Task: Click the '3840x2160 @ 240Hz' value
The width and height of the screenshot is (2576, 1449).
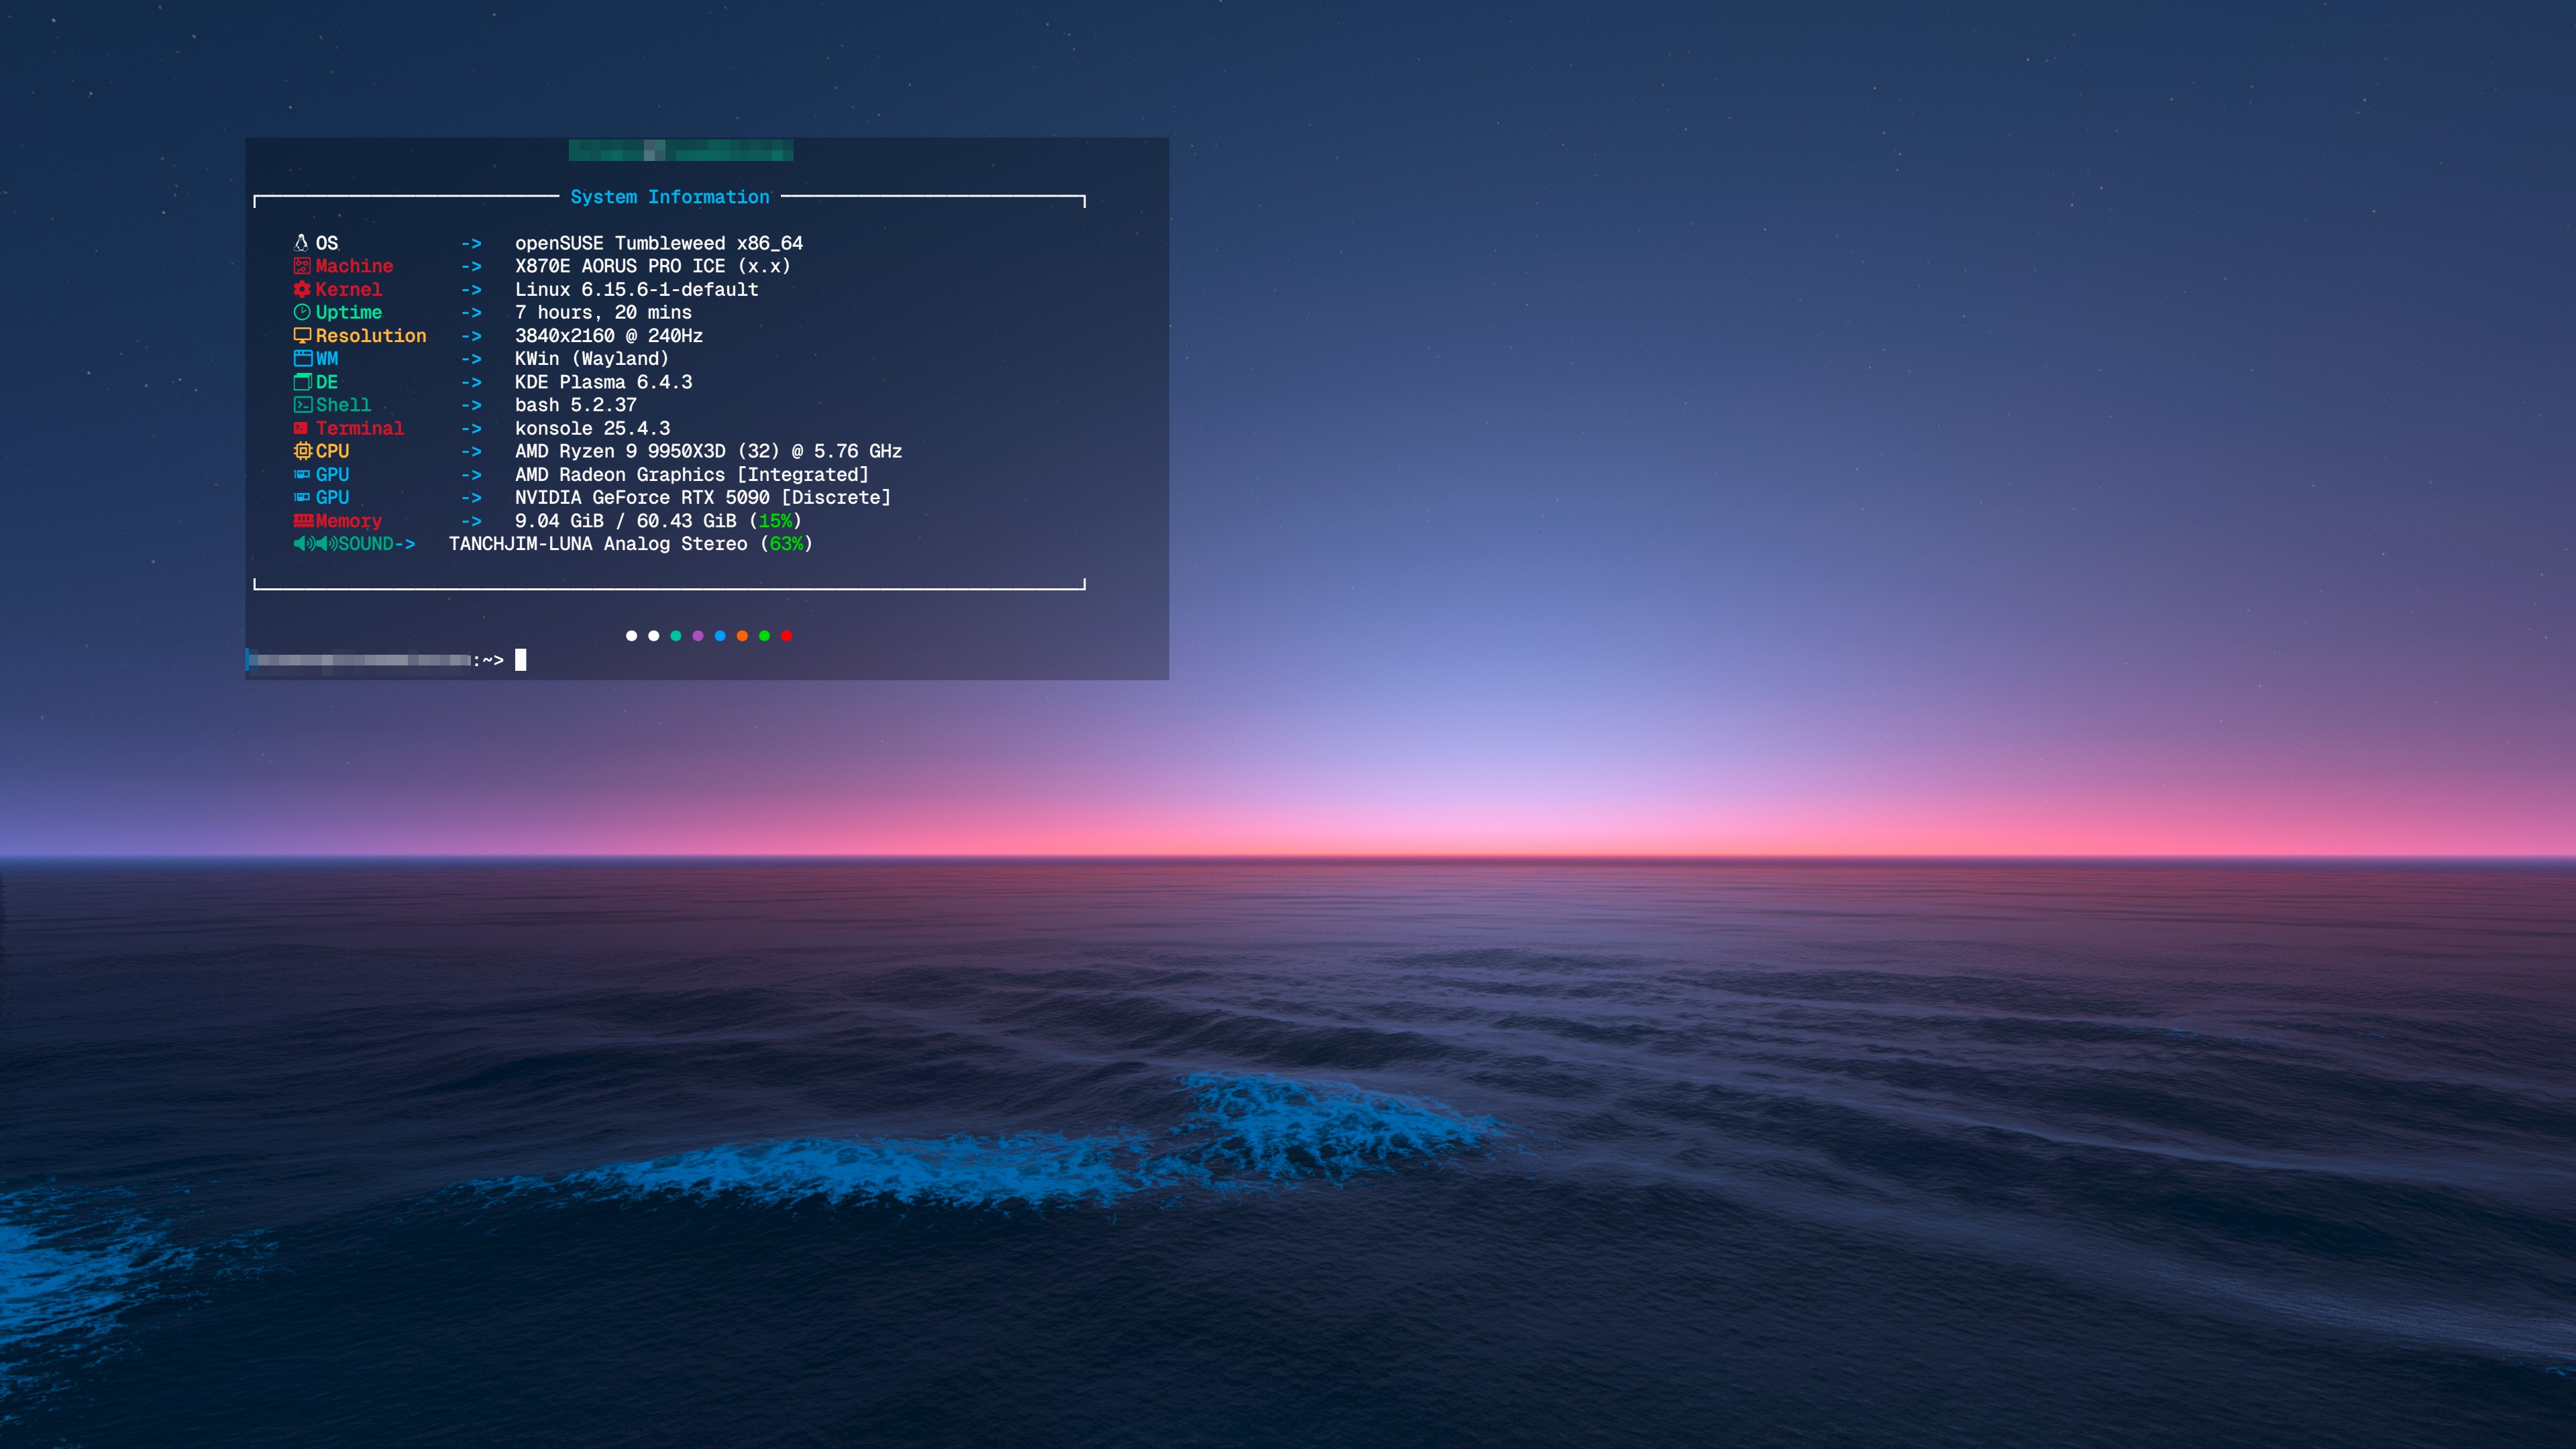Action: point(609,335)
